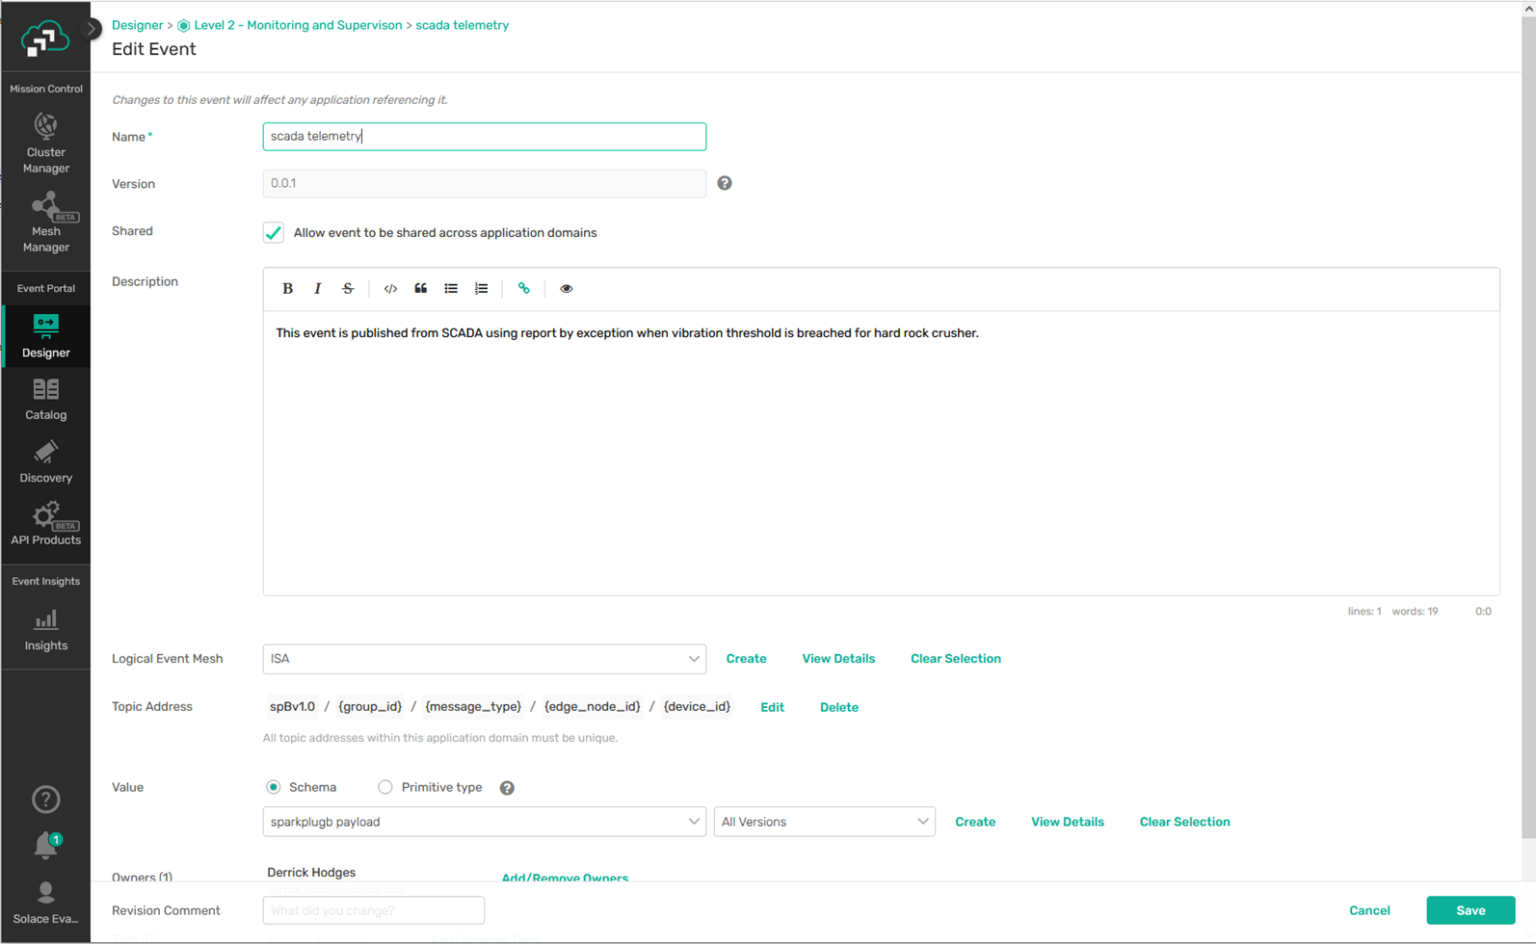Toggle strikethrough in description editor
Screen dimensions: 1536x944
348,289
